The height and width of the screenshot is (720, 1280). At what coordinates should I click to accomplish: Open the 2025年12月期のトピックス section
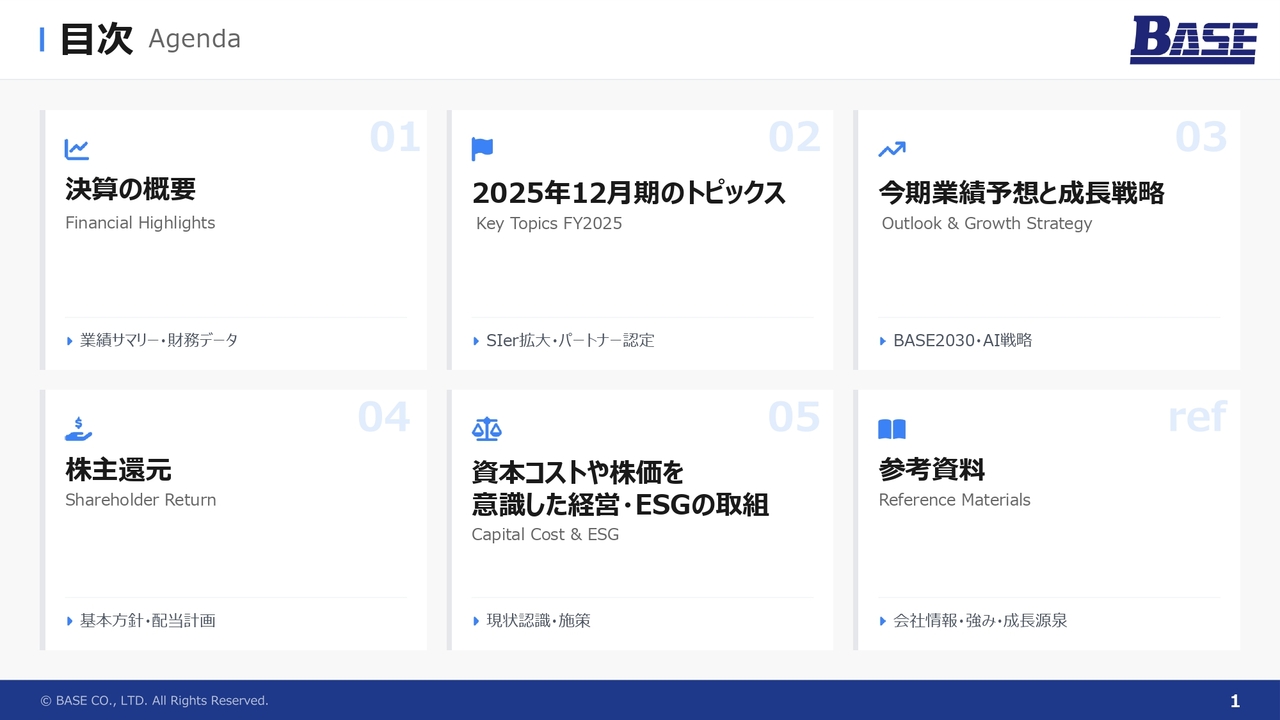click(629, 191)
